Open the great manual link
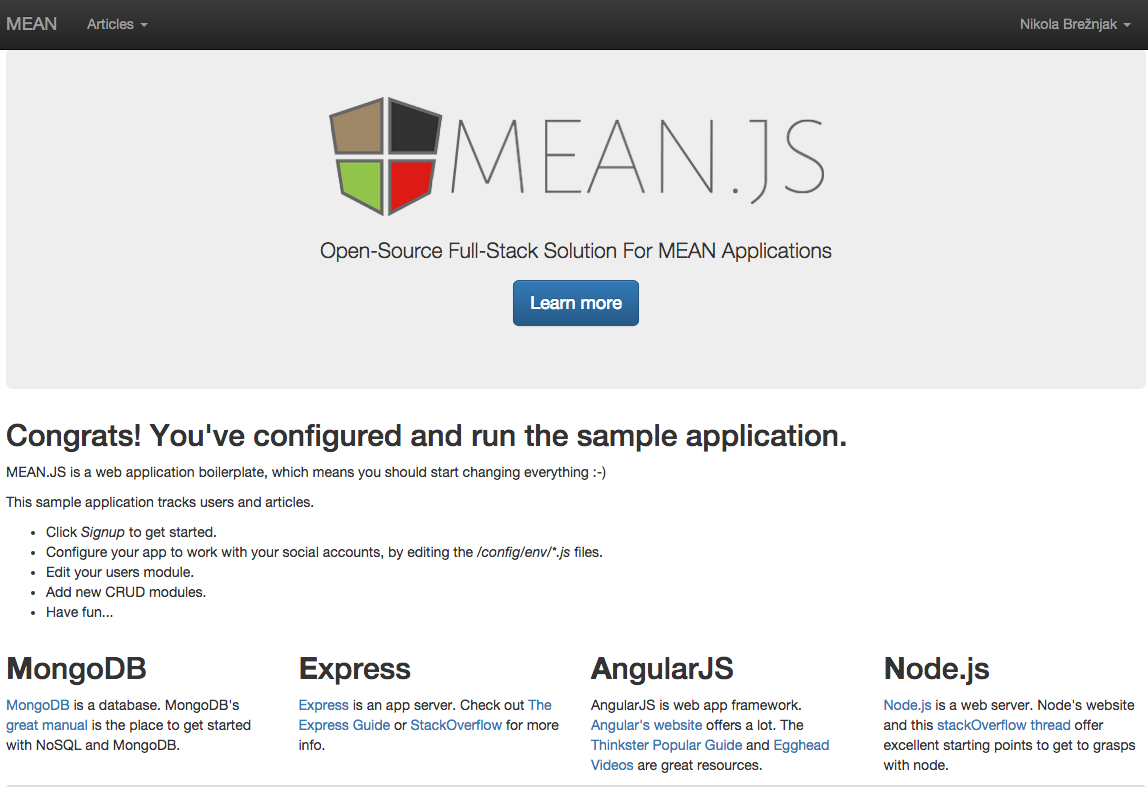This screenshot has height=787, width=1148. (x=47, y=725)
